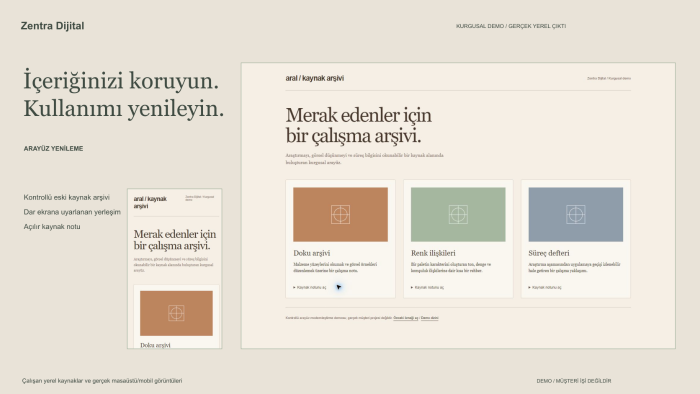Expand Kaynak notunu aç under Renk ilişkileri

pos(428,287)
